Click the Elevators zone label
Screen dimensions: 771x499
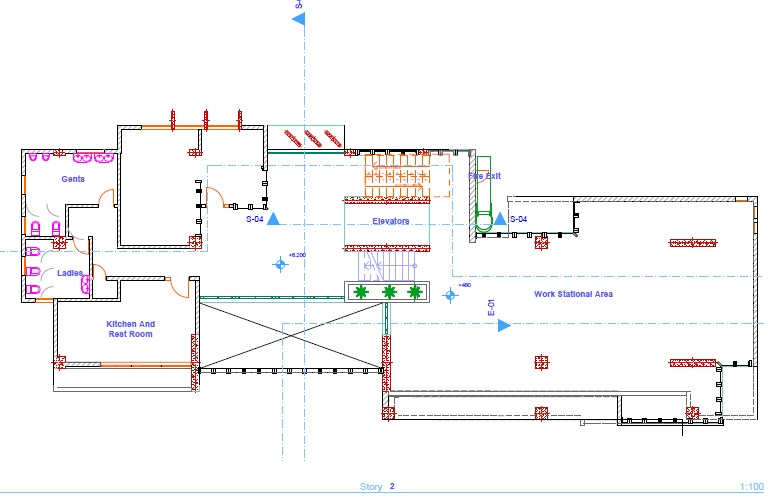(391, 221)
